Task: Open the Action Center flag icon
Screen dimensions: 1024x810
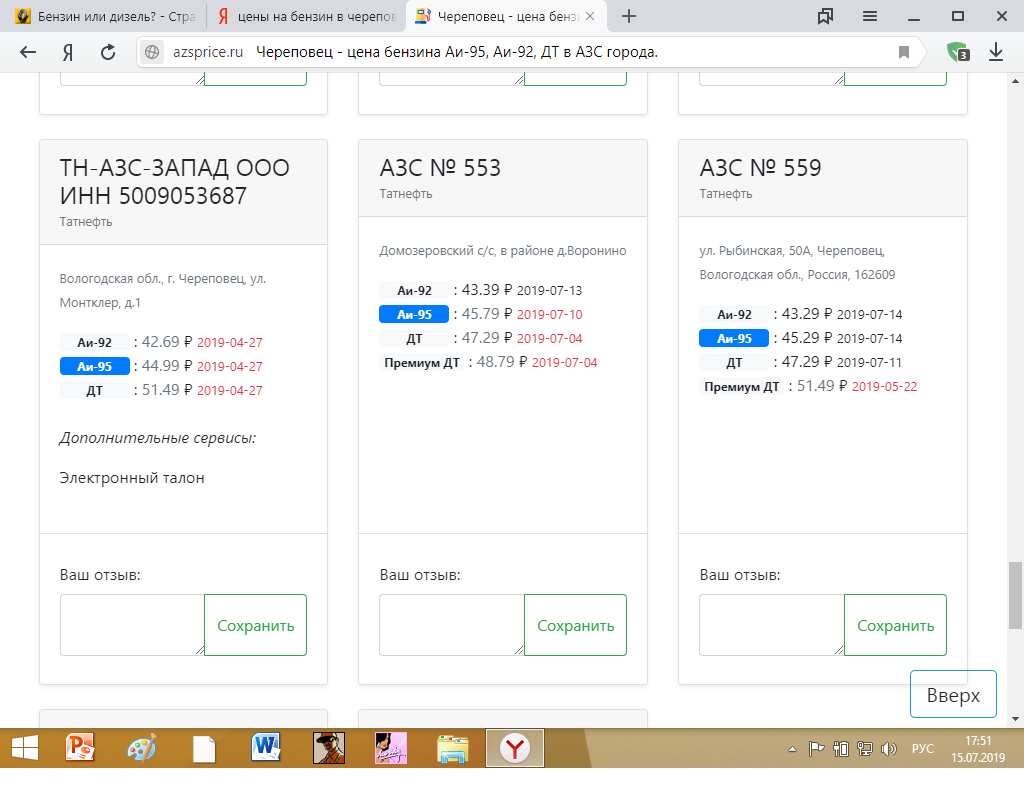Action: pyautogui.click(x=816, y=749)
